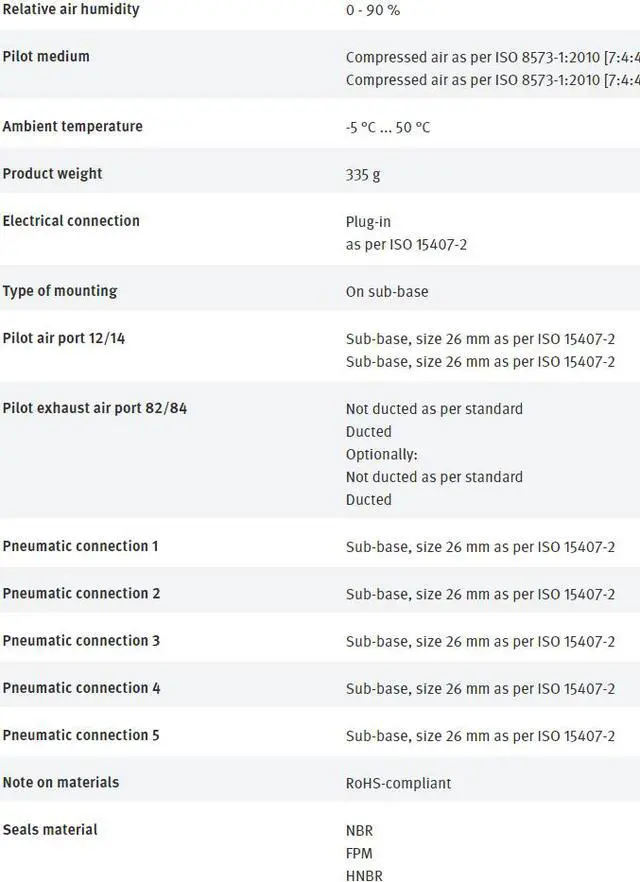This screenshot has height=882, width=640.
Task: Click the "Pilot exhaust air port 82/84" label
Action: pyautogui.click(x=95, y=408)
